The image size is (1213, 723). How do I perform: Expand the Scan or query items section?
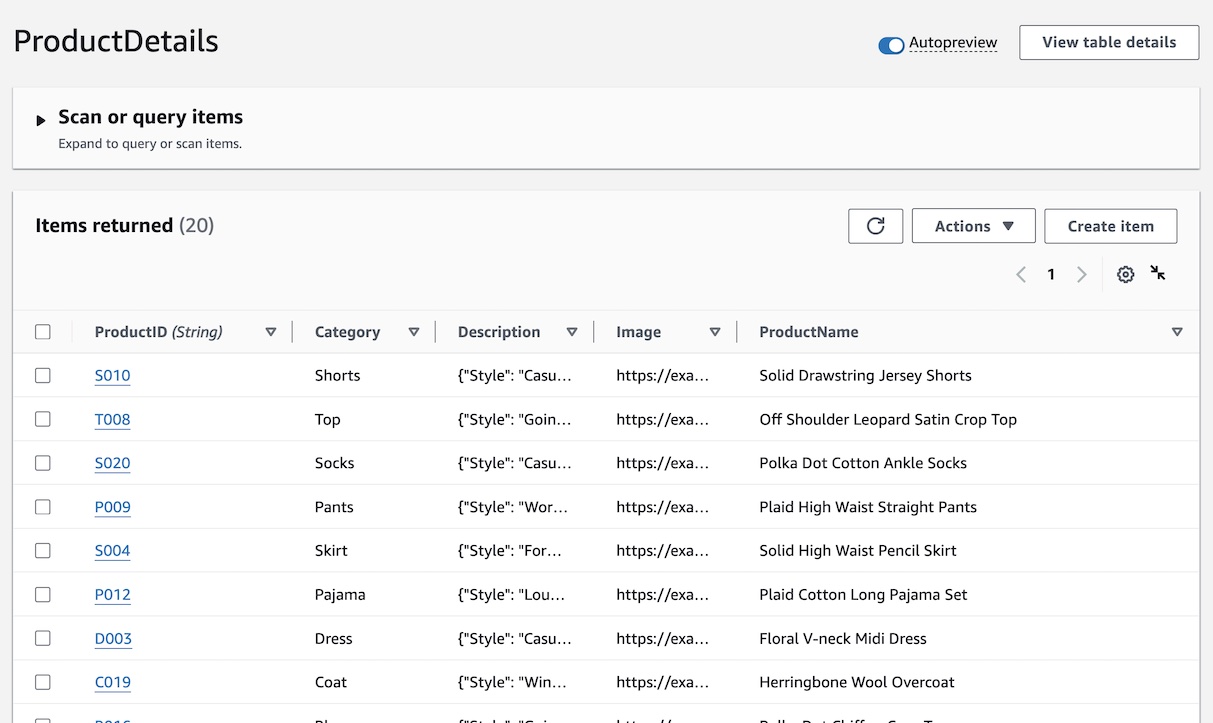(41, 120)
